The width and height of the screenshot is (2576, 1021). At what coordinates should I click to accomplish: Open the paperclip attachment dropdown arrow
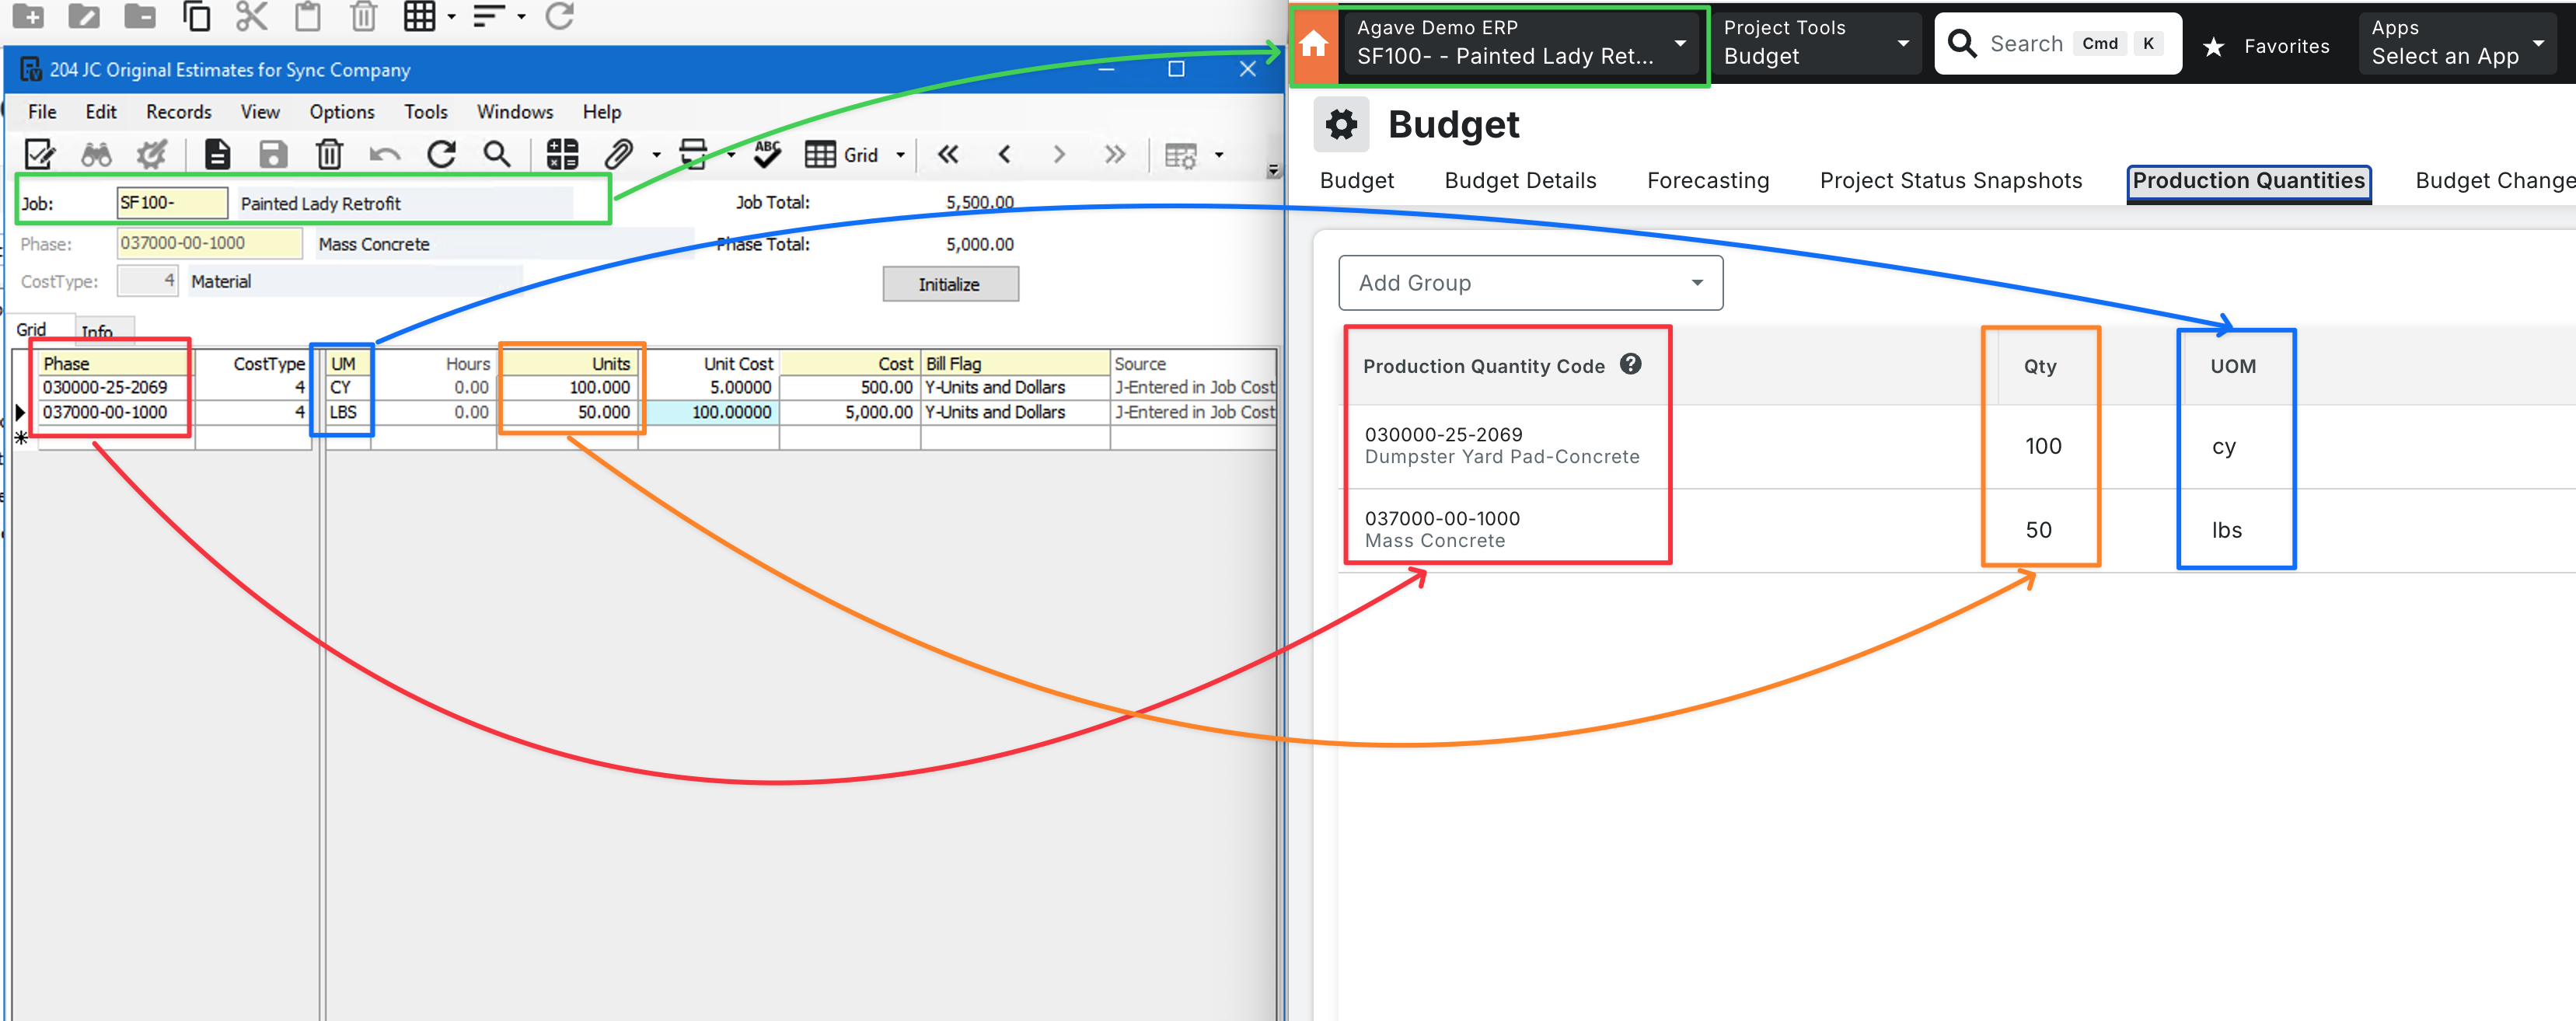click(x=656, y=155)
